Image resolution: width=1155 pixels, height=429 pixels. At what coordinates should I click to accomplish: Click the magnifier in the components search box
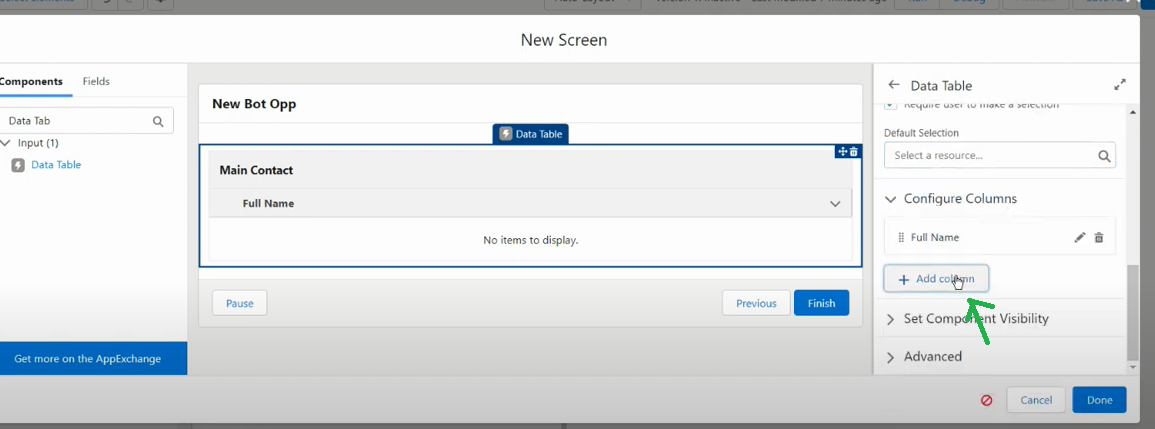tap(158, 121)
